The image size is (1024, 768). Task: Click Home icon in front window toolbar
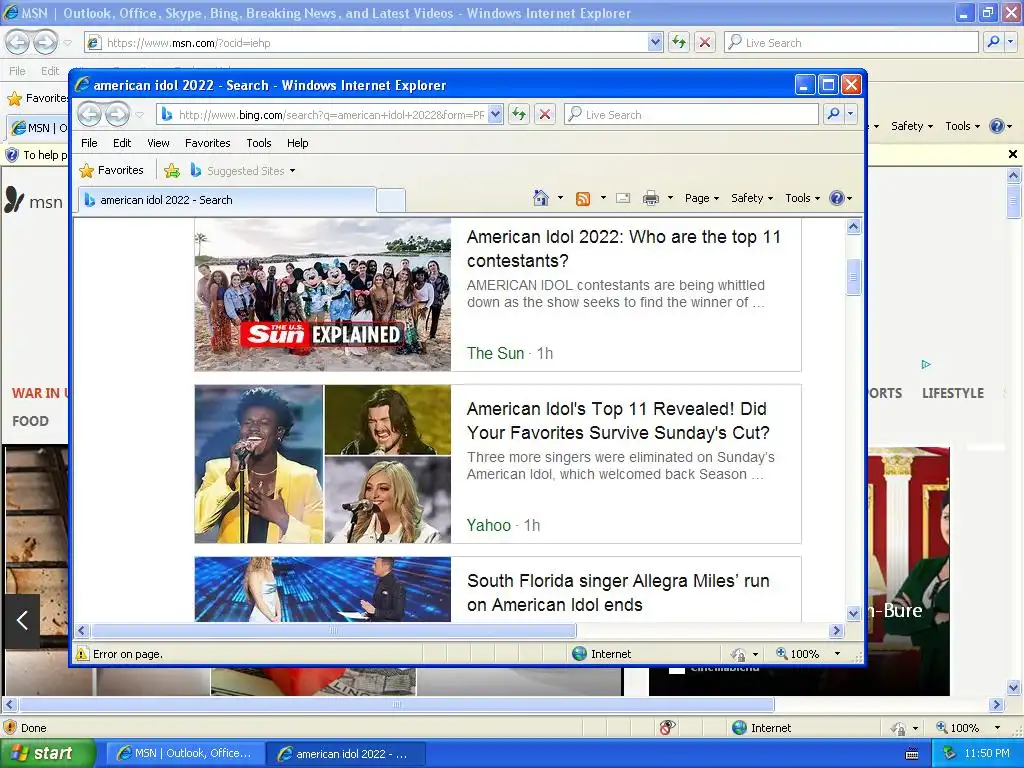[541, 198]
